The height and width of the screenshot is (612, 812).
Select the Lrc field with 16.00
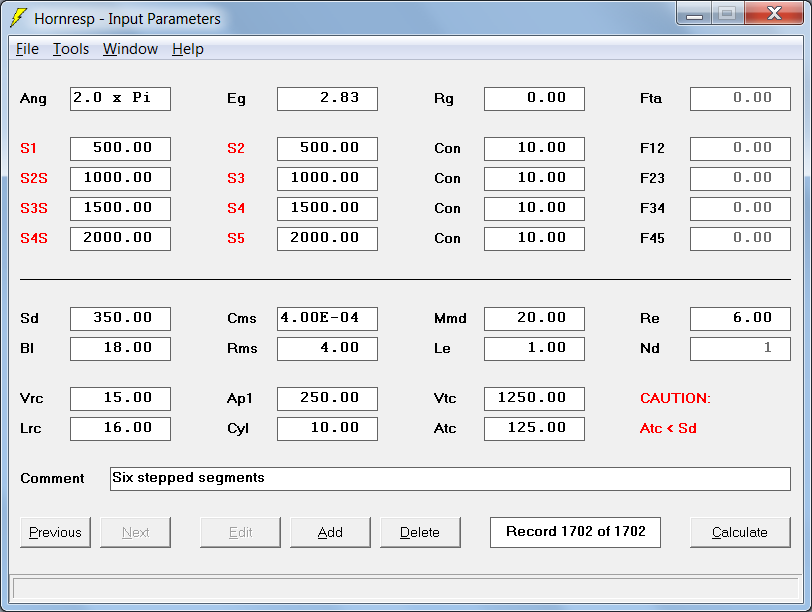(120, 428)
